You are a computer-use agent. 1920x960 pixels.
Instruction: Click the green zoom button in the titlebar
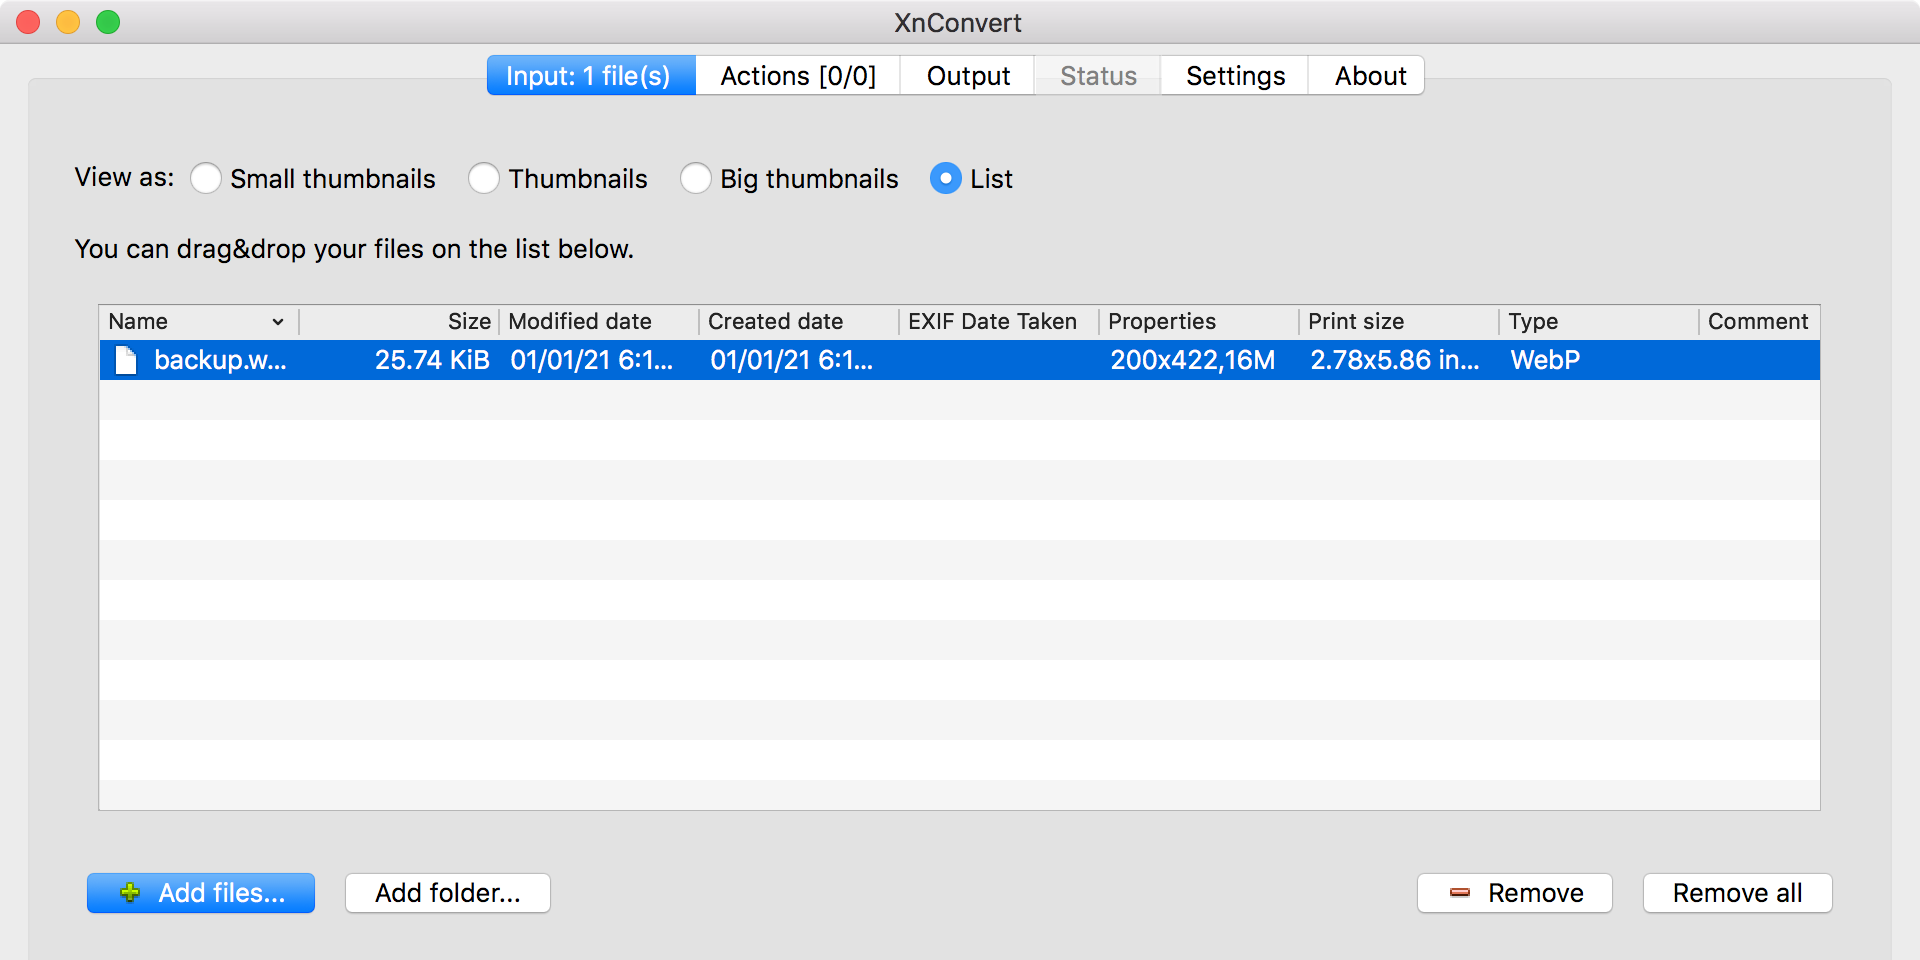pos(107,21)
